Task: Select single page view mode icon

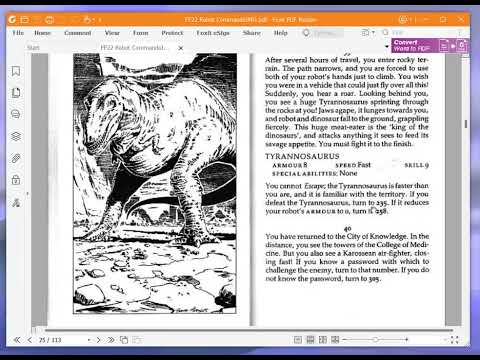Action: click(298, 340)
